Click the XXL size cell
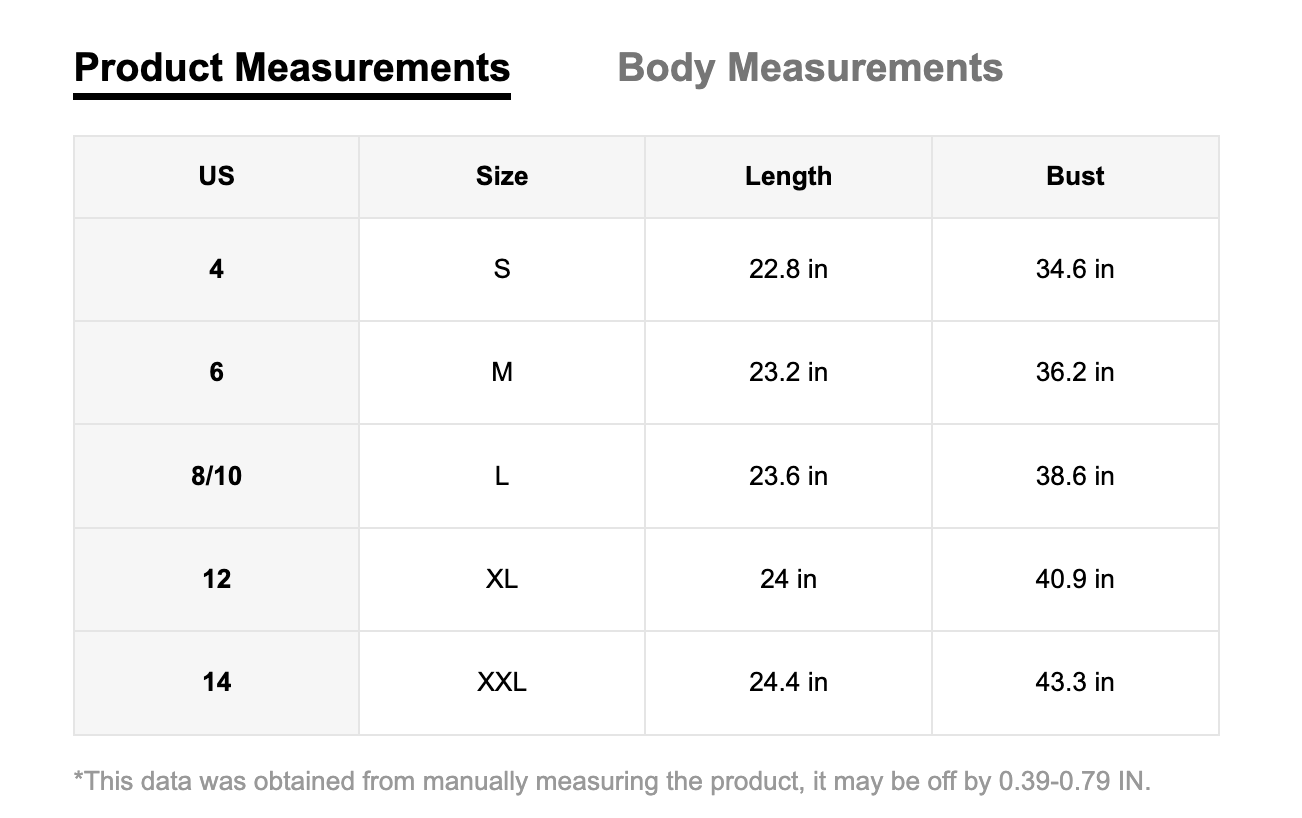Screen dimensions: 1302x818 [502, 682]
